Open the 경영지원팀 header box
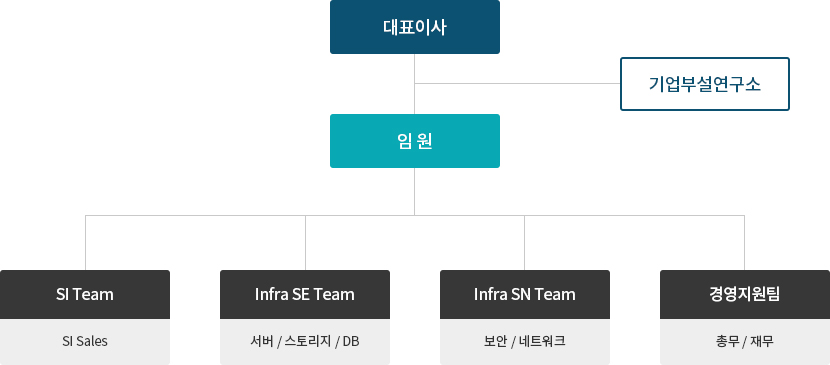Screen dimensions: 830x365 745,295
